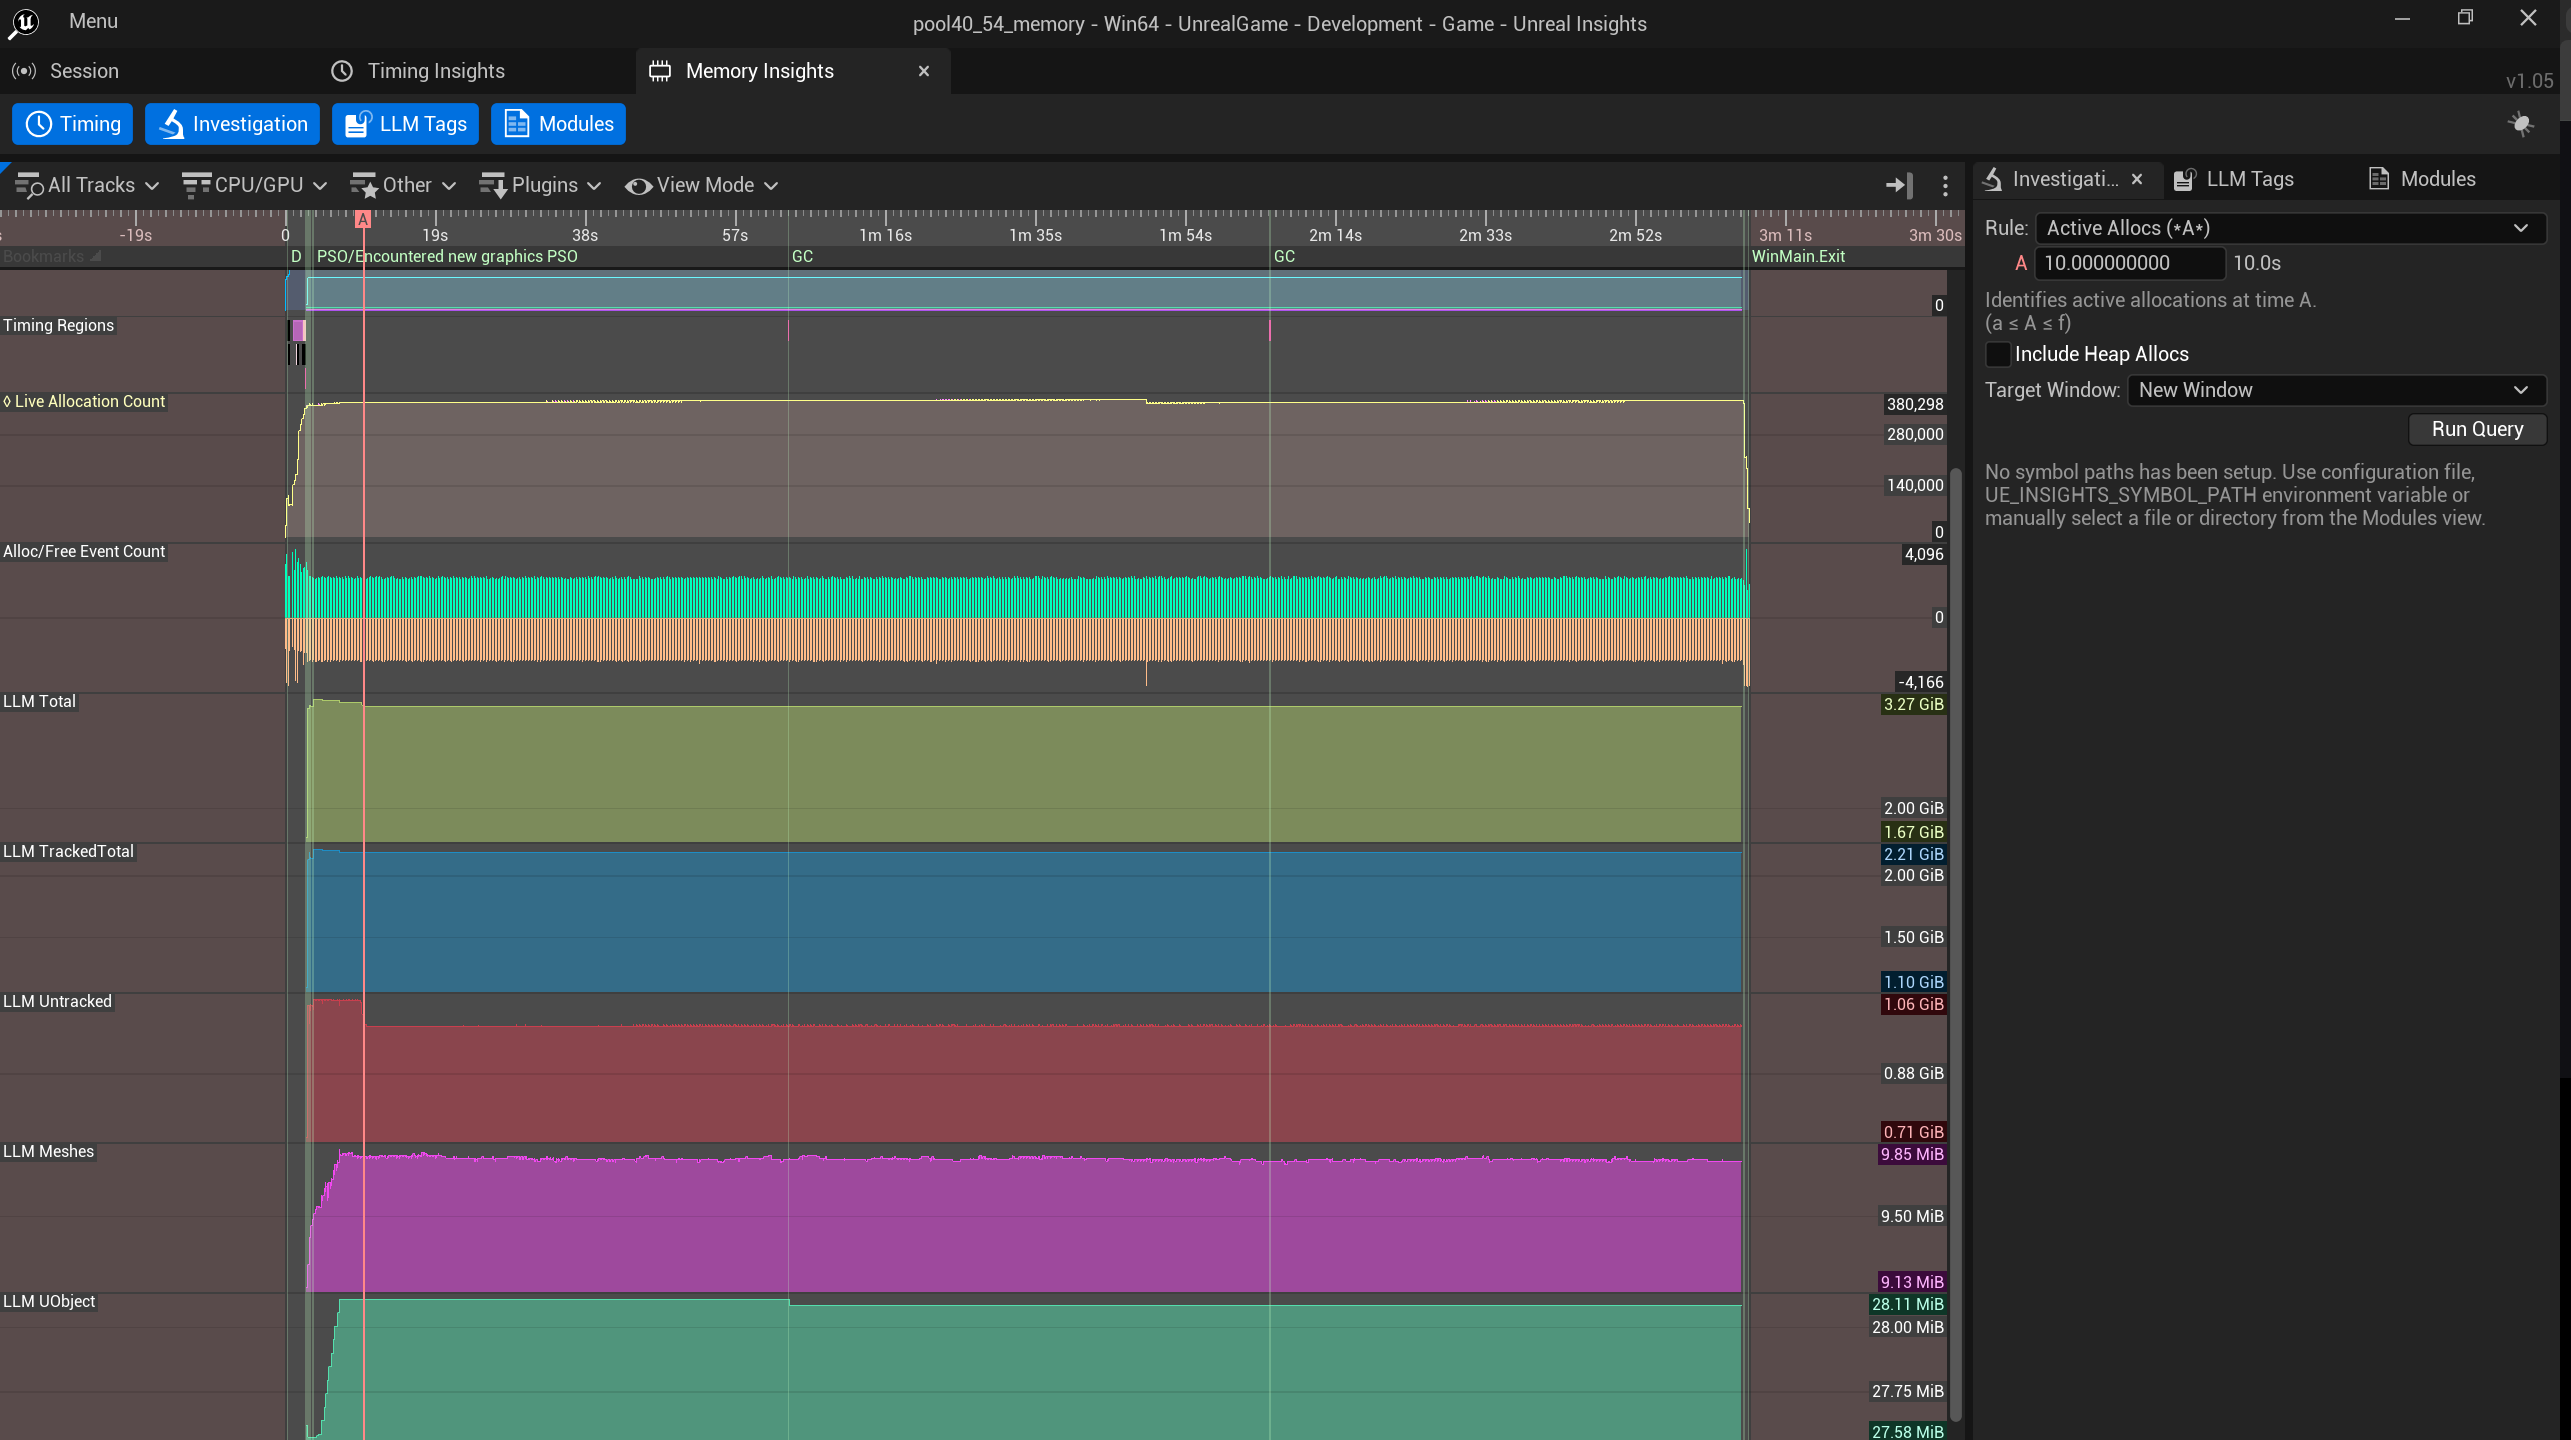Click the time A input field
This screenshot has height=1440, width=2571.
(2130, 263)
